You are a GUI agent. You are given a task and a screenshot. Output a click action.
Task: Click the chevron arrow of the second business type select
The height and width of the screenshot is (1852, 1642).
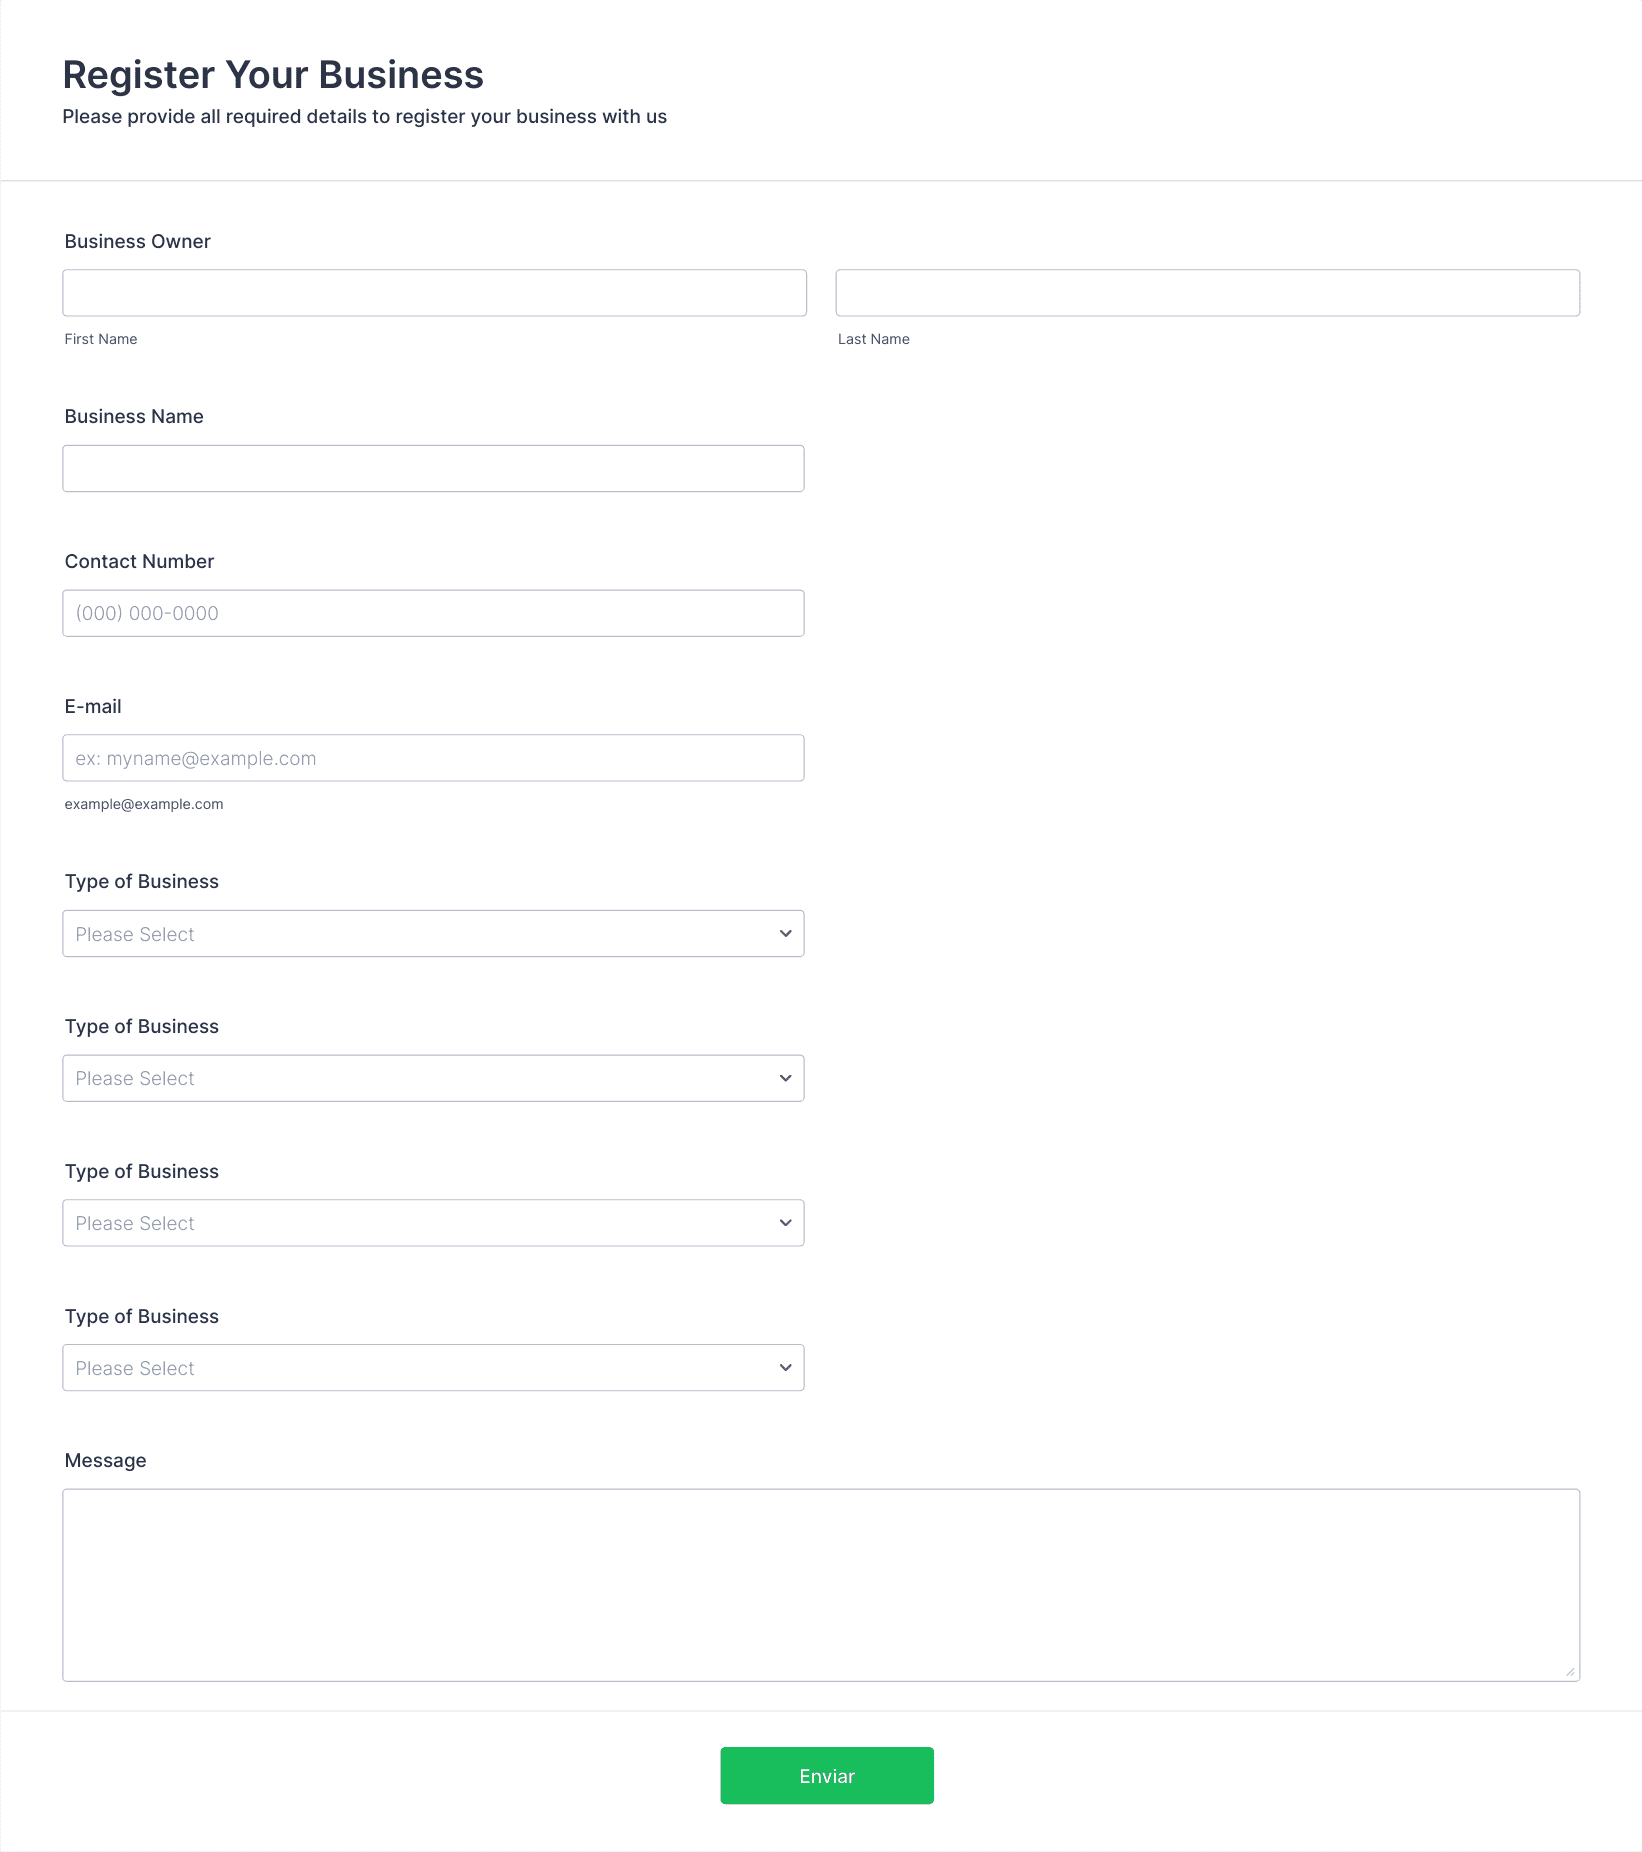pyautogui.click(x=785, y=1078)
